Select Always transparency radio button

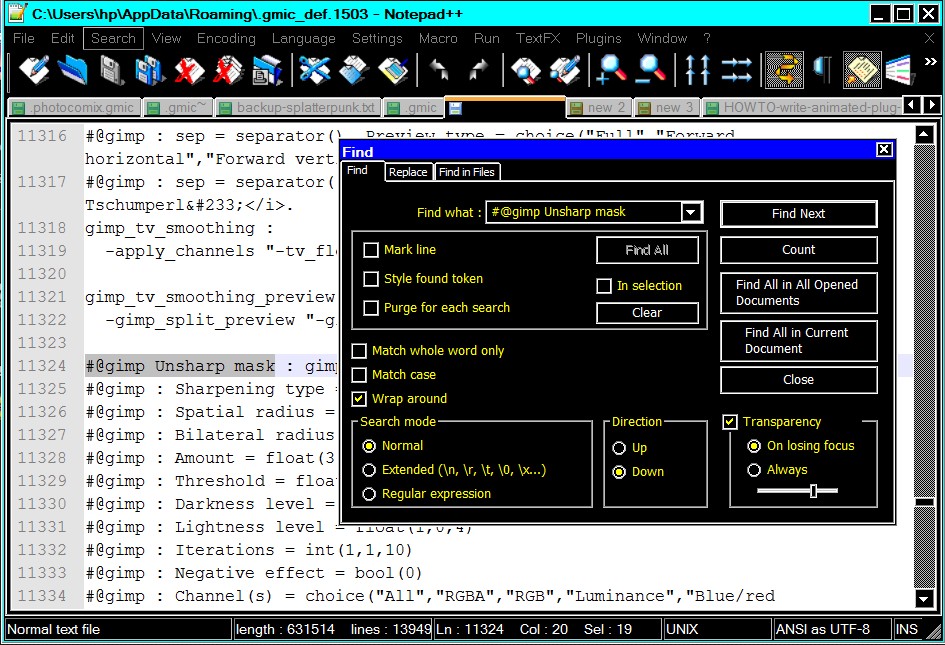pos(754,470)
